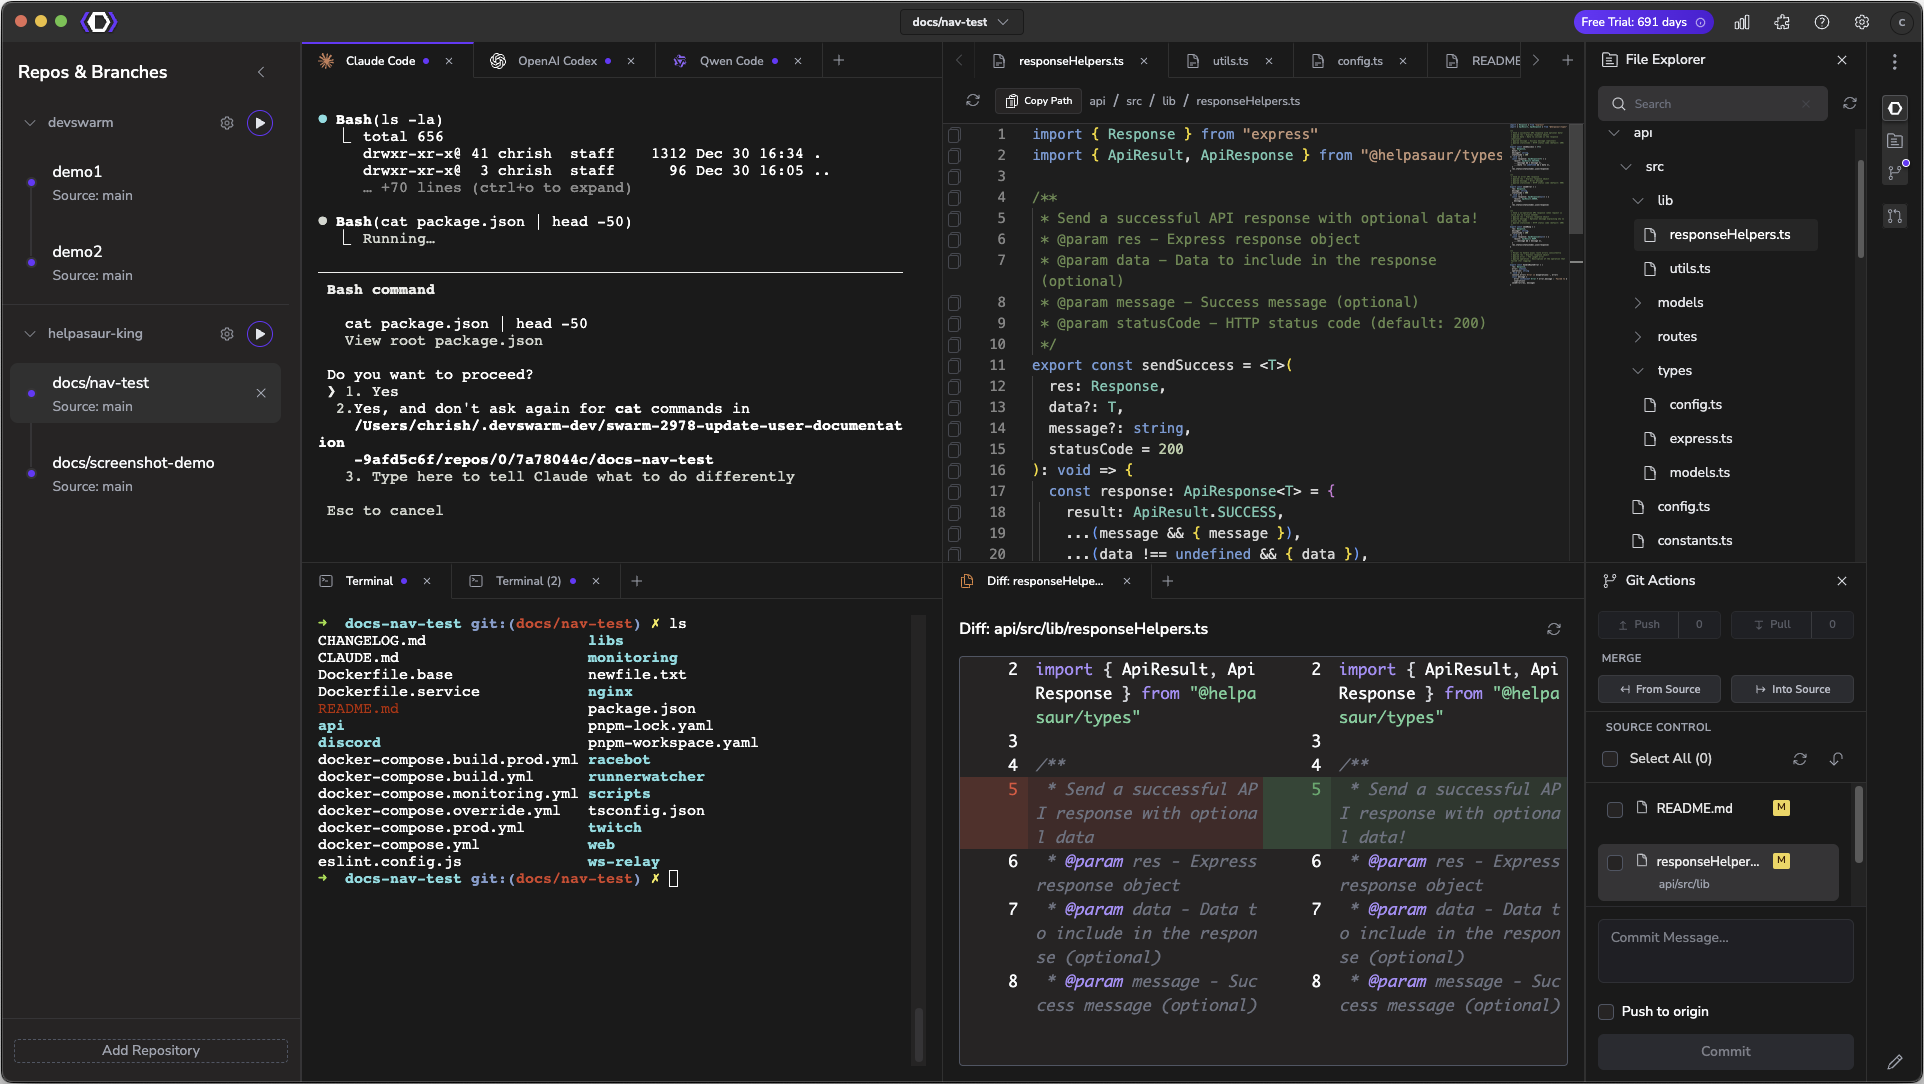This screenshot has height=1084, width=1924.
Task: Open the docs/nav-test branch dropdown
Action: (960, 22)
